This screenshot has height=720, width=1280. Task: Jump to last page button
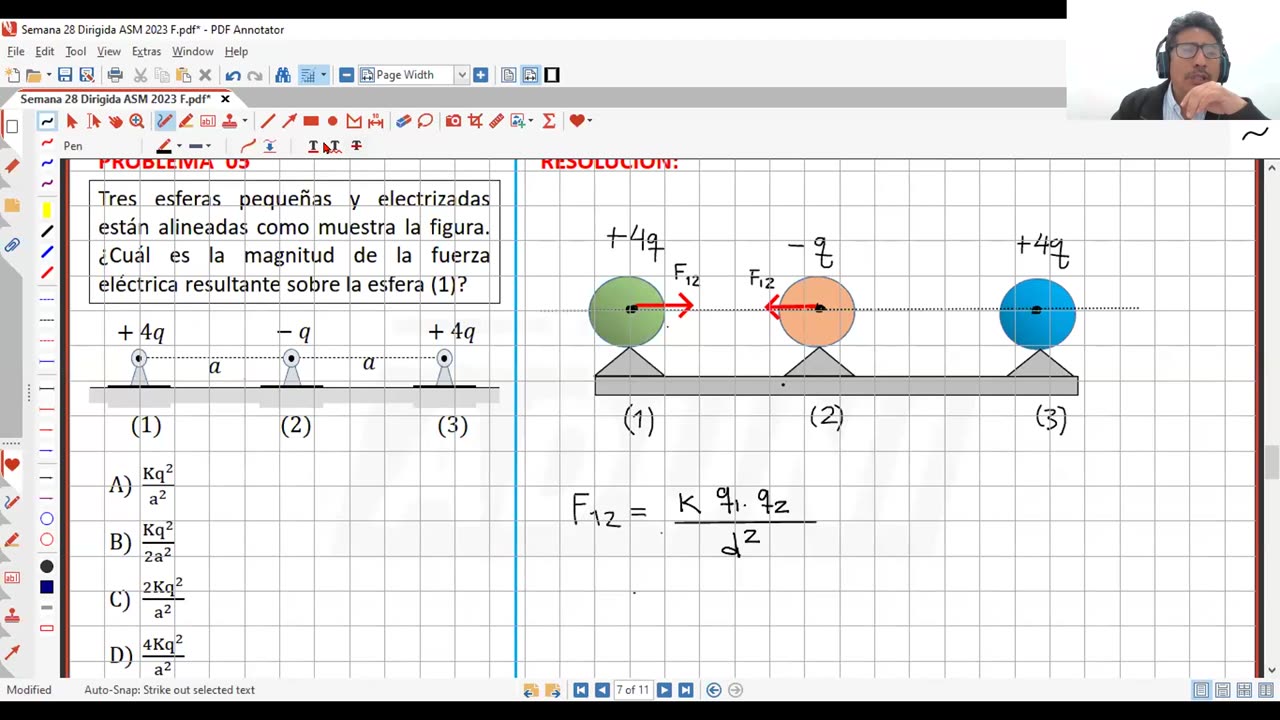point(685,690)
